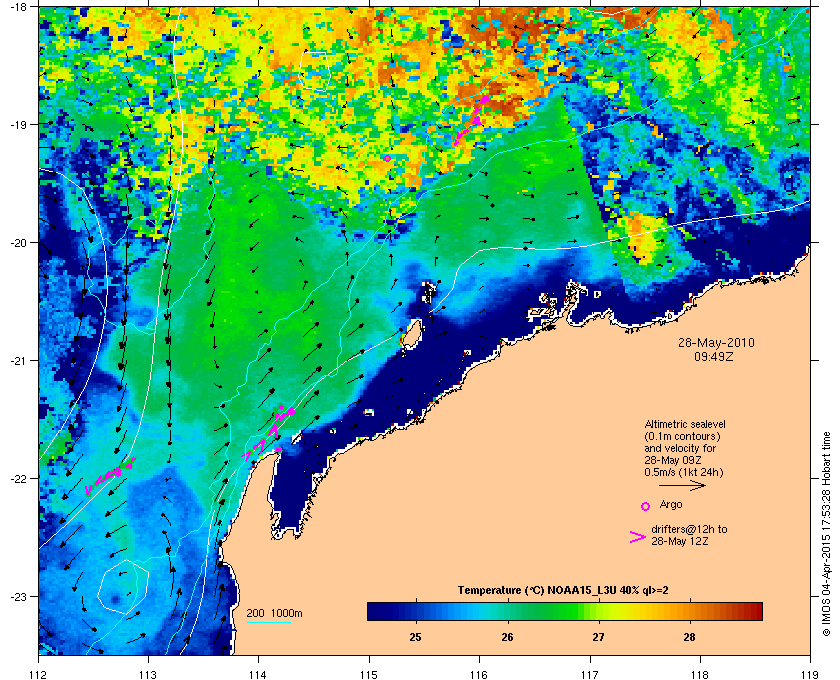Click the latitude axis label -23
The image size is (840, 680).
[19, 596]
